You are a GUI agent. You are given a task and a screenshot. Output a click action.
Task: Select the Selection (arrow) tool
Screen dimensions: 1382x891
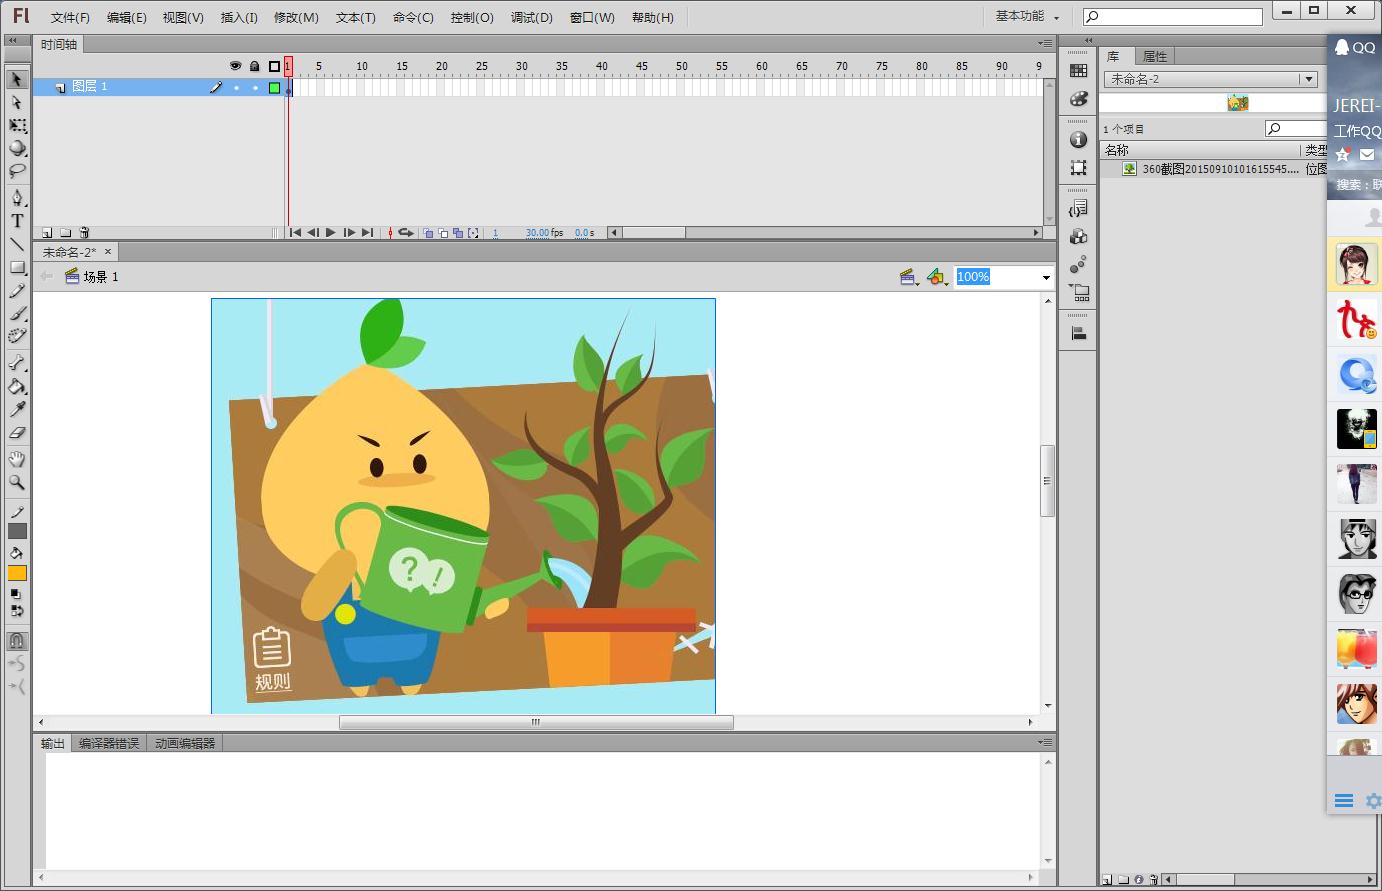(17, 79)
